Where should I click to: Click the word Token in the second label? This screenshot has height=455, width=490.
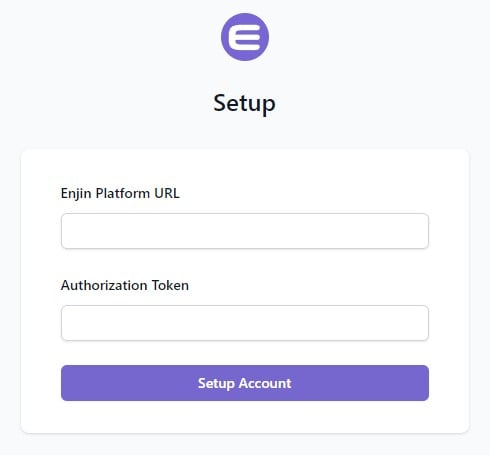coord(170,285)
